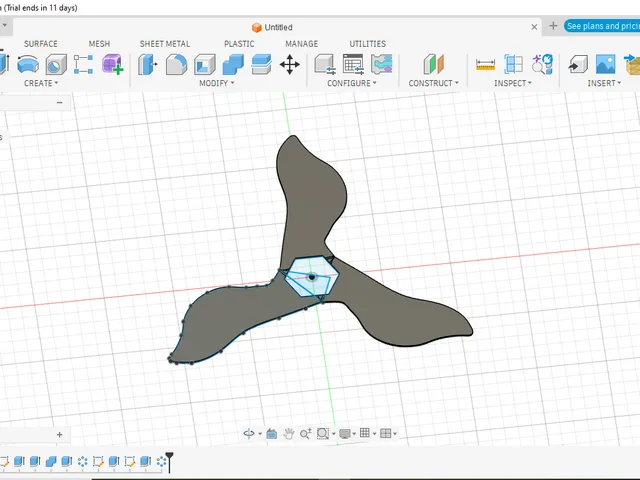Image resolution: width=640 pixels, height=480 pixels.
Task: Click the teal puzzle-shaped Configure icon
Action: coord(382,64)
